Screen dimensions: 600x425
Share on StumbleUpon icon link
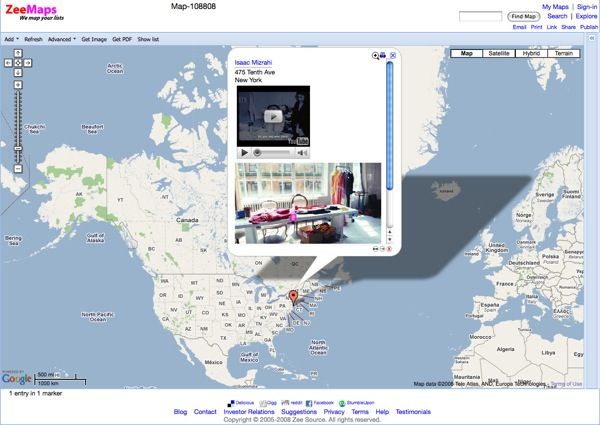click(x=357, y=403)
